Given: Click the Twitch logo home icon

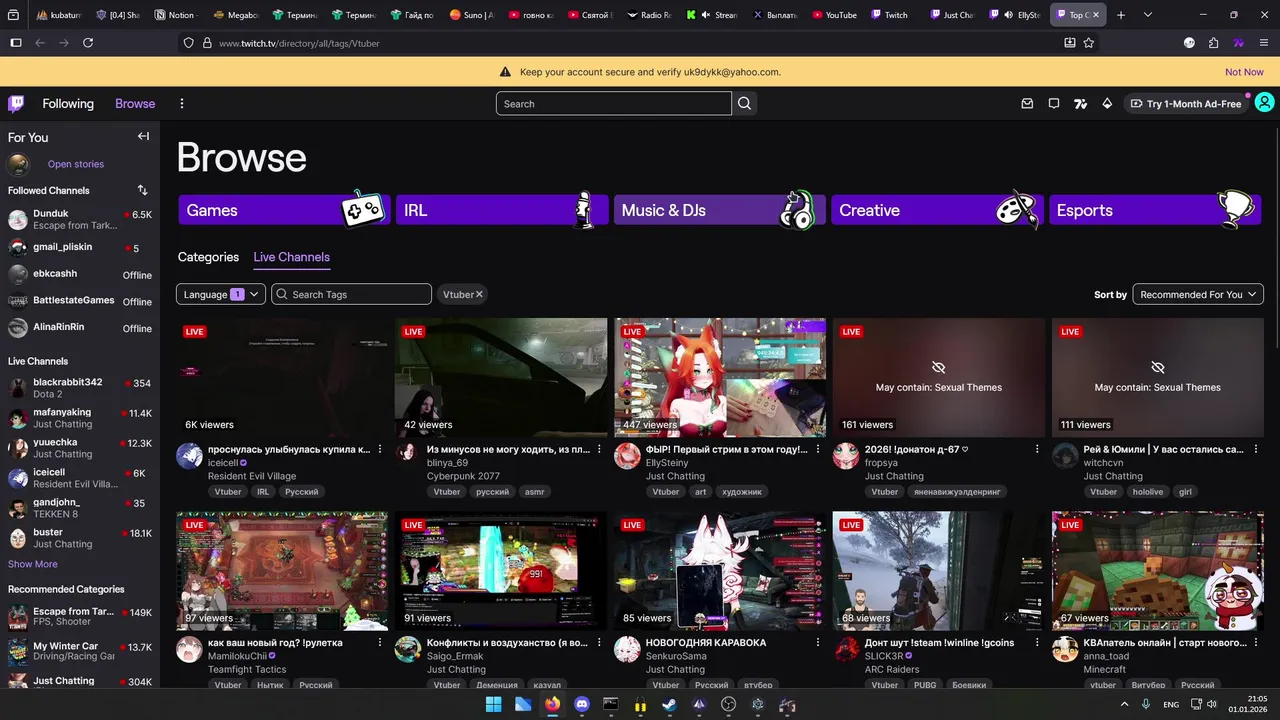Looking at the screenshot, I should click(x=16, y=104).
